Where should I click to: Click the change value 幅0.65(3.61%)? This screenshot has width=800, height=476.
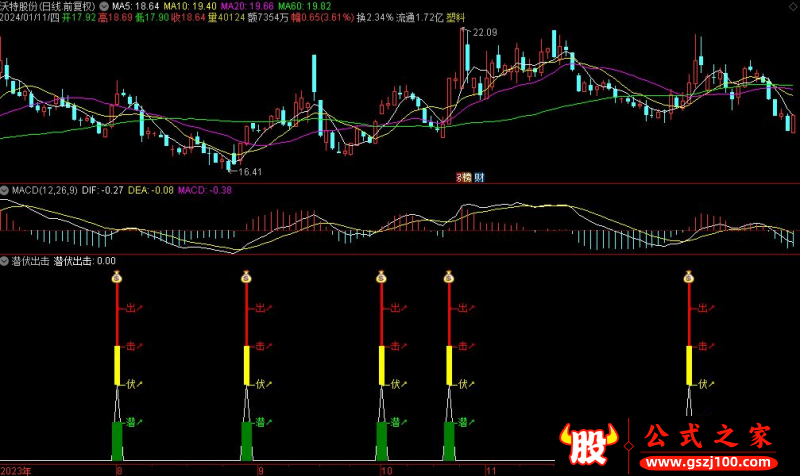[x=323, y=18]
